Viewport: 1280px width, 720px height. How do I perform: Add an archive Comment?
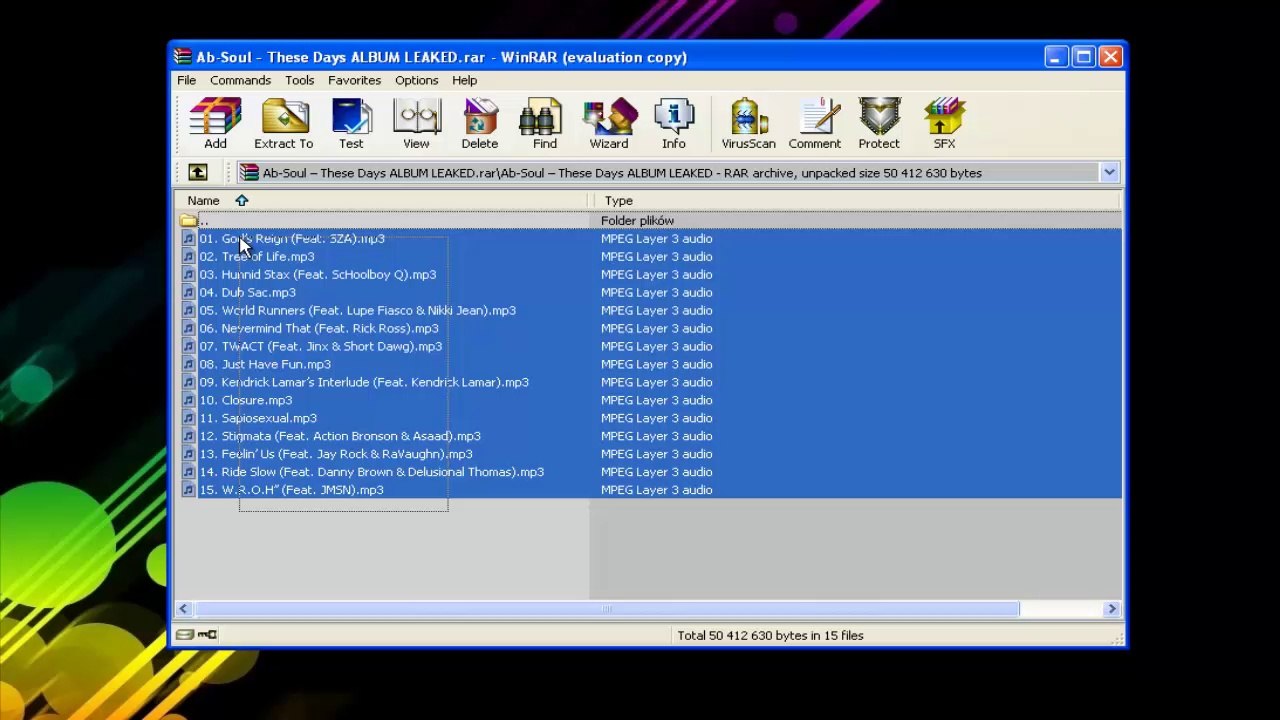[814, 124]
